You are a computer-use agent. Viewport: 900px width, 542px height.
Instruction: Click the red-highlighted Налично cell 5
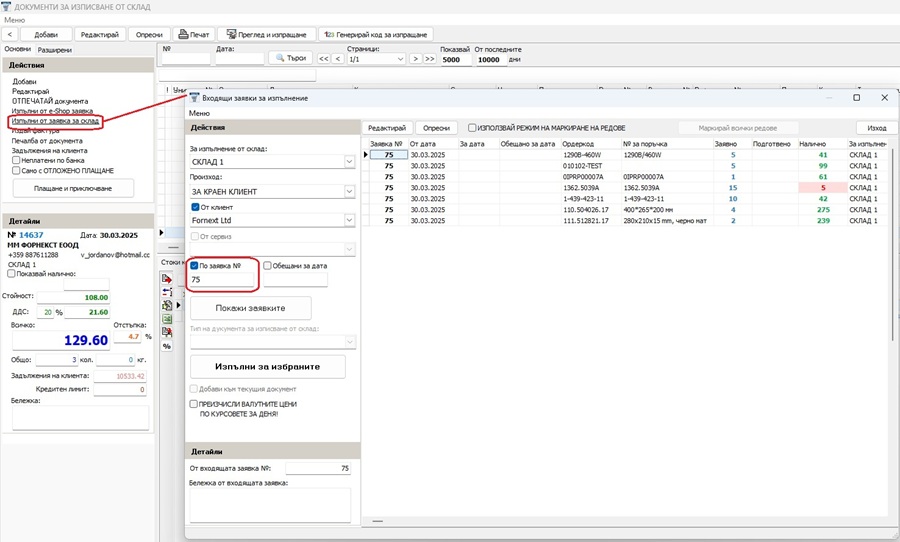(x=823, y=188)
